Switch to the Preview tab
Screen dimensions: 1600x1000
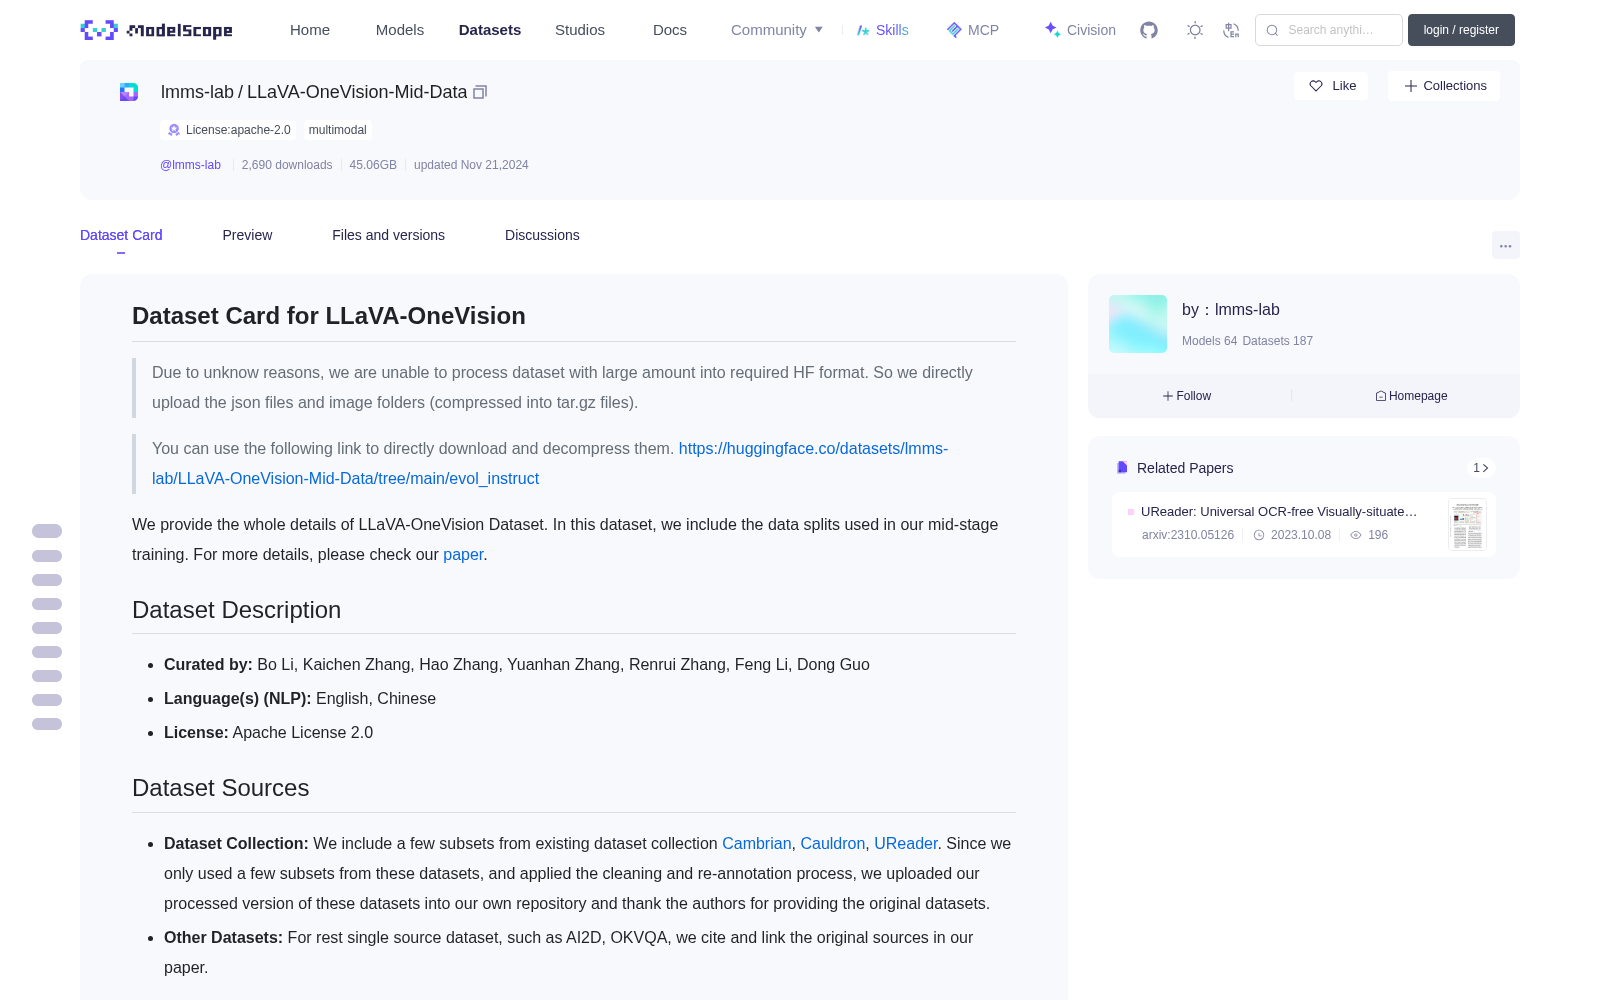pos(247,235)
